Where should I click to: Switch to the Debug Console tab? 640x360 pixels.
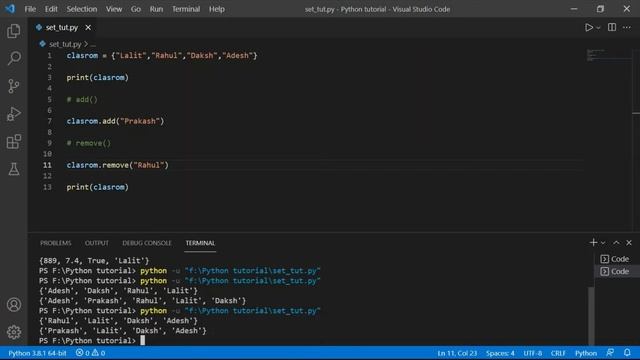147,243
